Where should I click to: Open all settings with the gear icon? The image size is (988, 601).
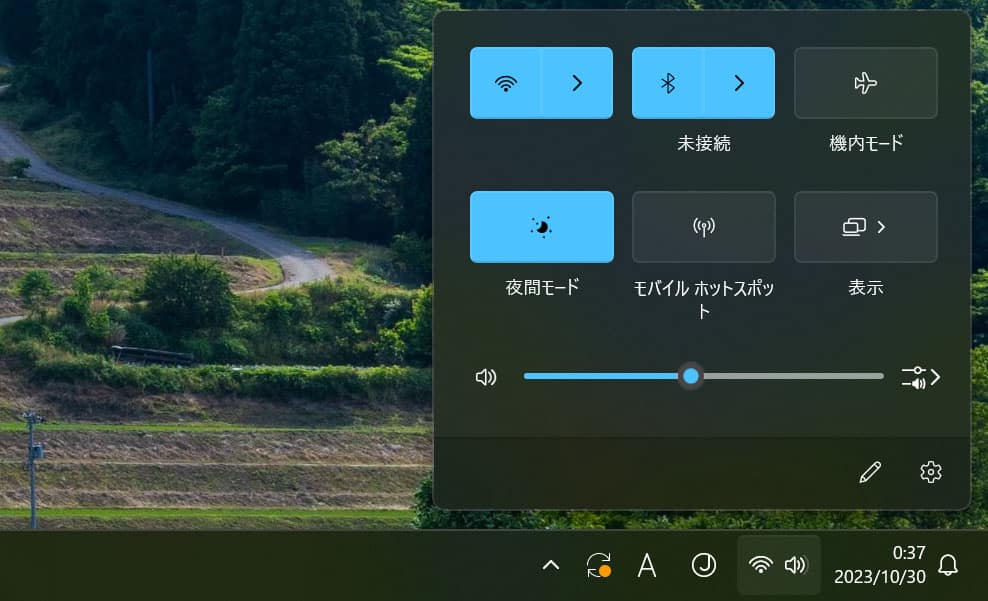pos(931,472)
